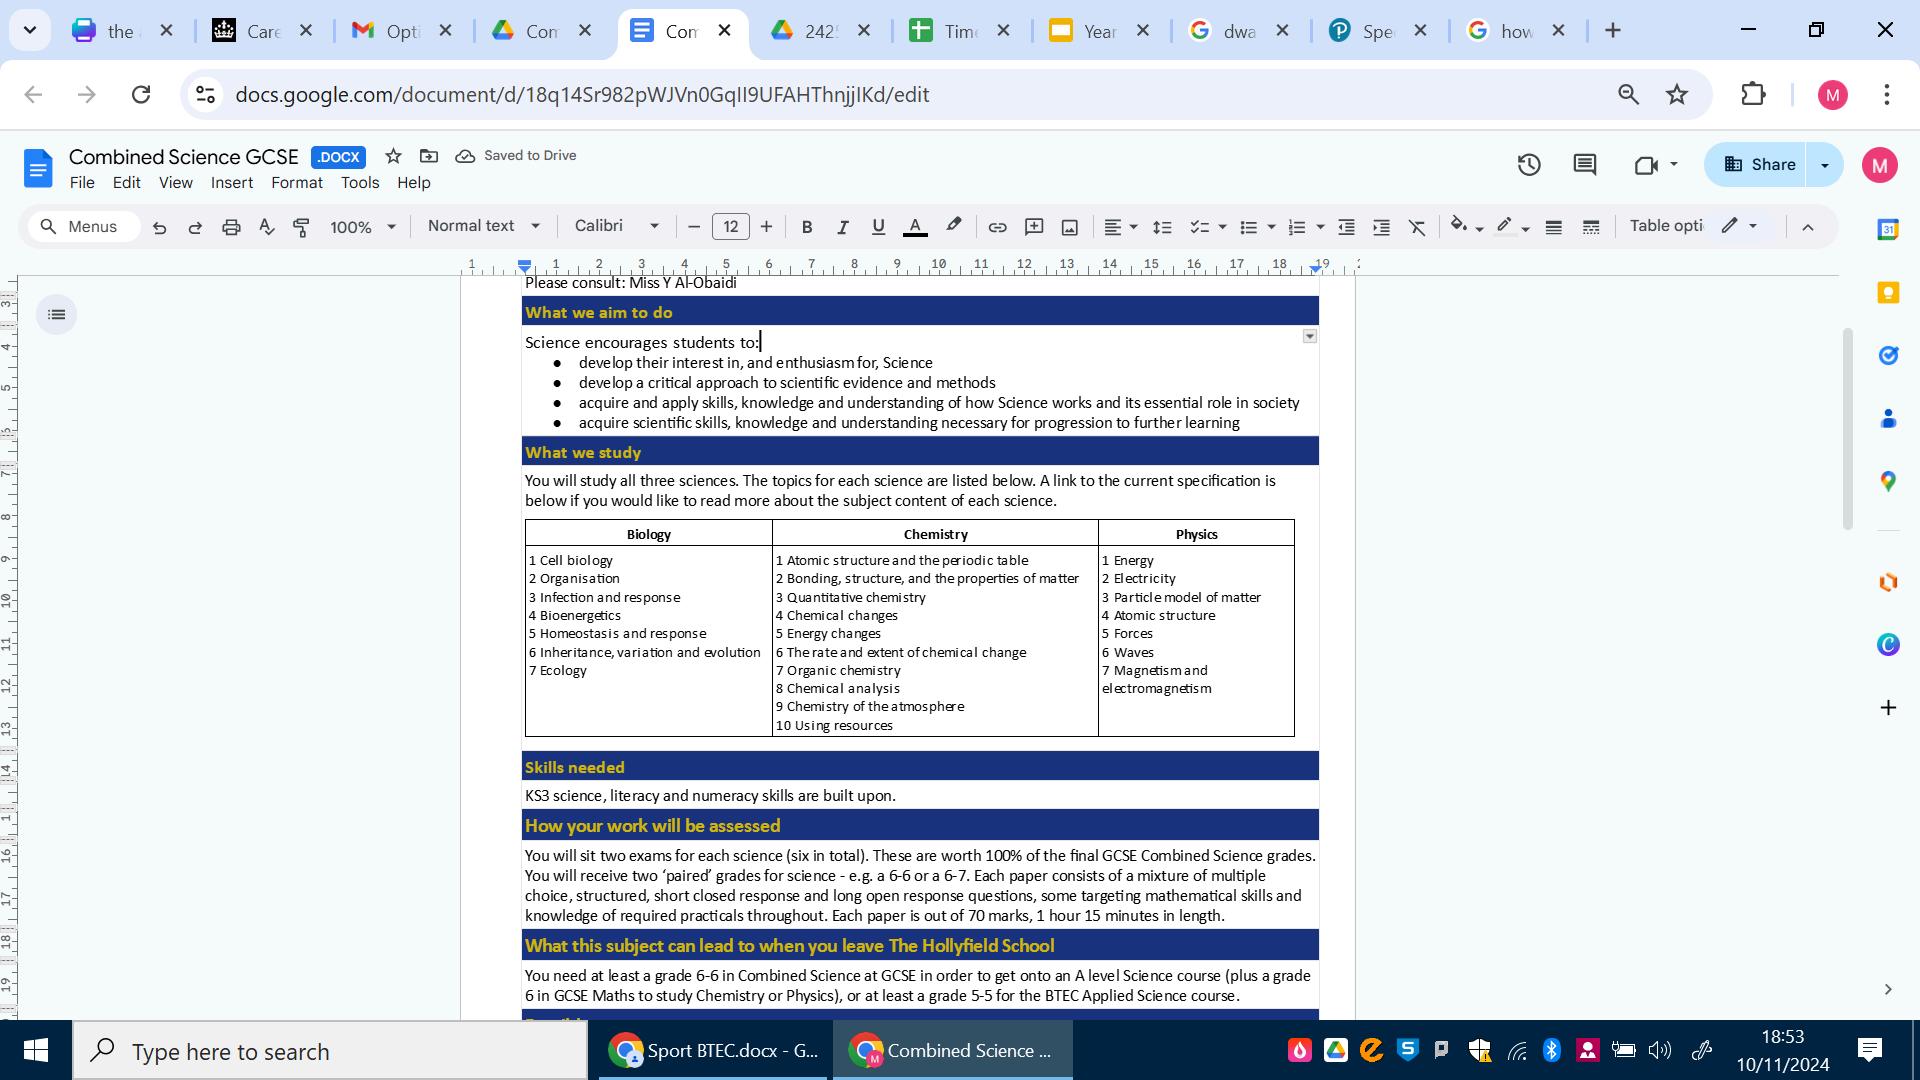Click the insert image icon
Screen dimensions: 1920x1080
click(x=1069, y=227)
